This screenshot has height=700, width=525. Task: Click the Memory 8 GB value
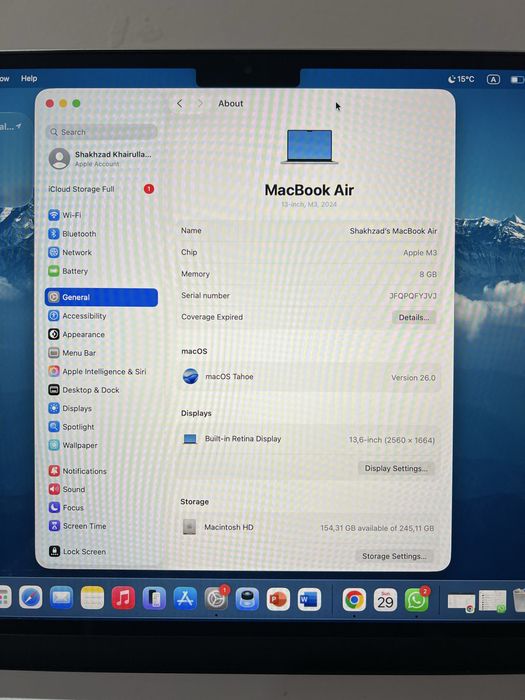click(x=428, y=274)
